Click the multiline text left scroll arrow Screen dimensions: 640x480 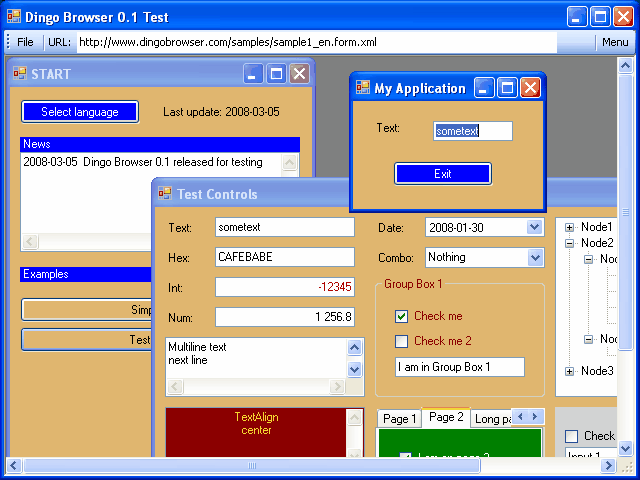pyautogui.click(x=176, y=386)
